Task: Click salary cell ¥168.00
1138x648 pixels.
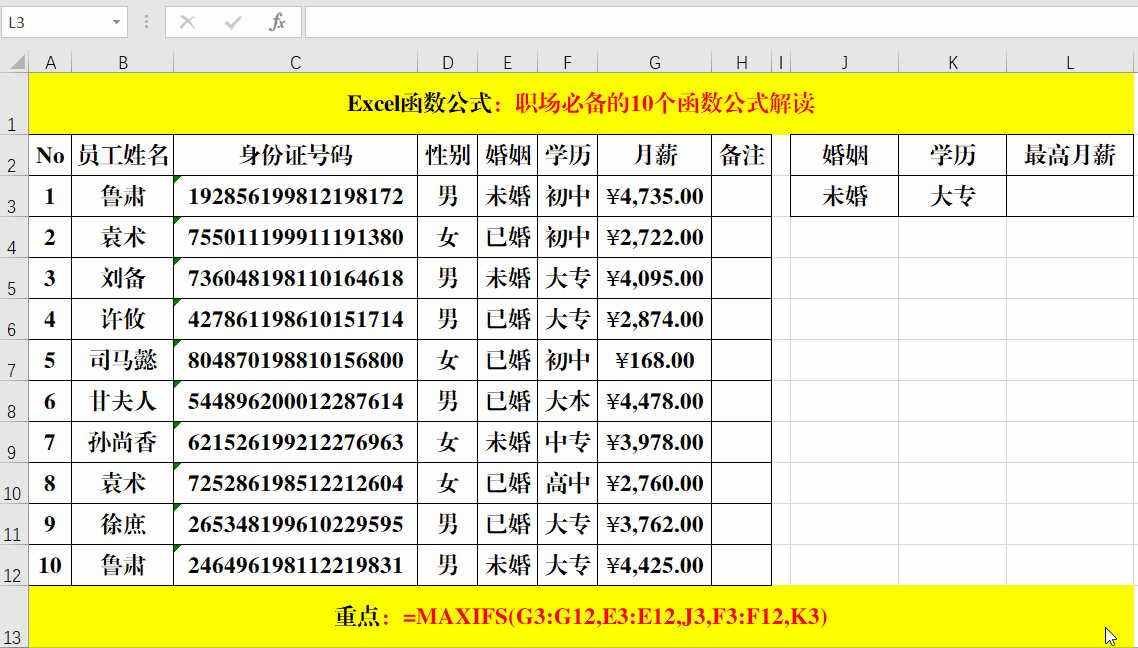Action: [x=655, y=361]
